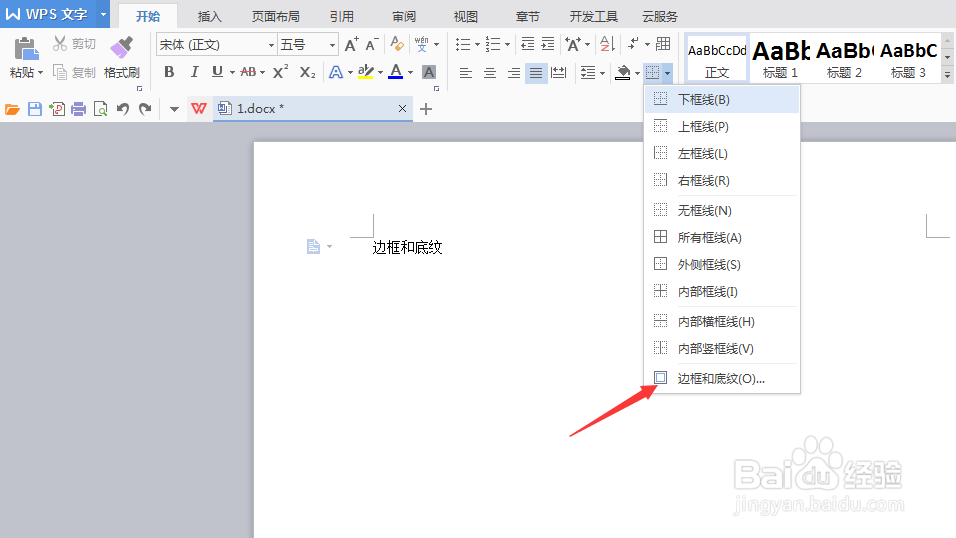Justify text alignment
Screen dimensions: 956x538
536,73
